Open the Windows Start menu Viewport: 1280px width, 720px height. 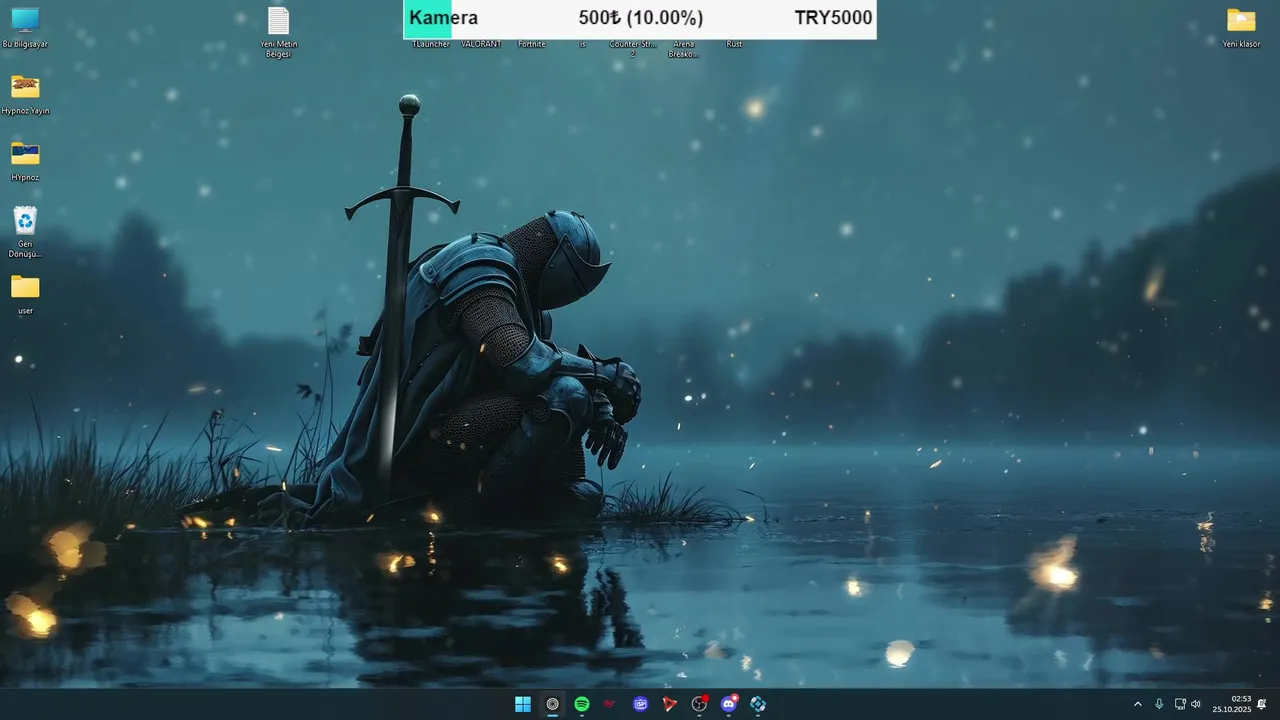[522, 704]
